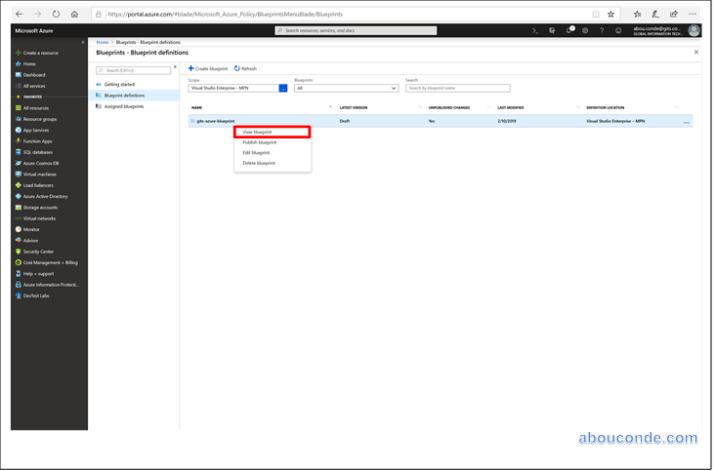Expand the Blueprints filter dropdown
714x471 pixels.
pos(345,88)
